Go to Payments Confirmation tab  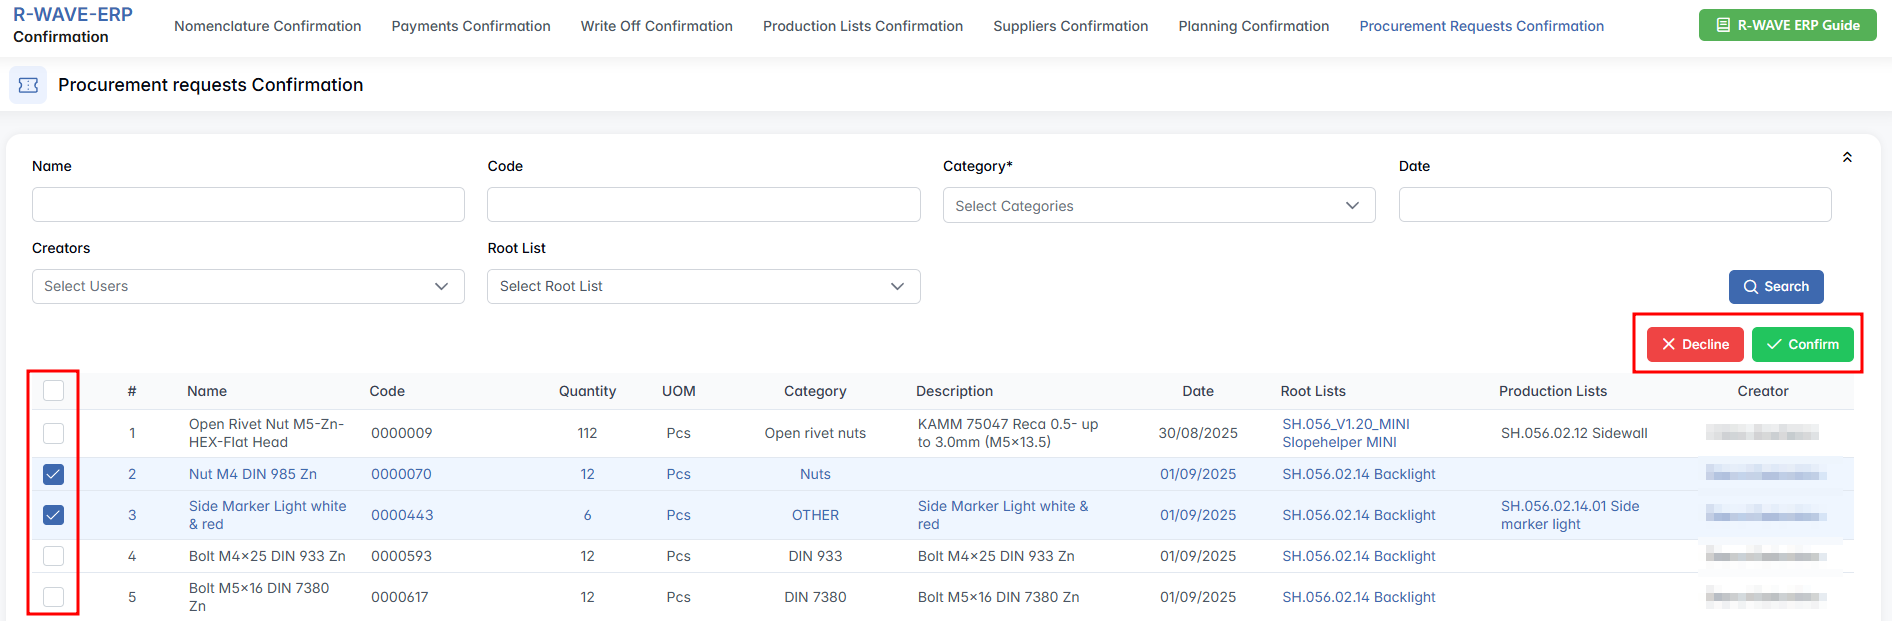470,26
